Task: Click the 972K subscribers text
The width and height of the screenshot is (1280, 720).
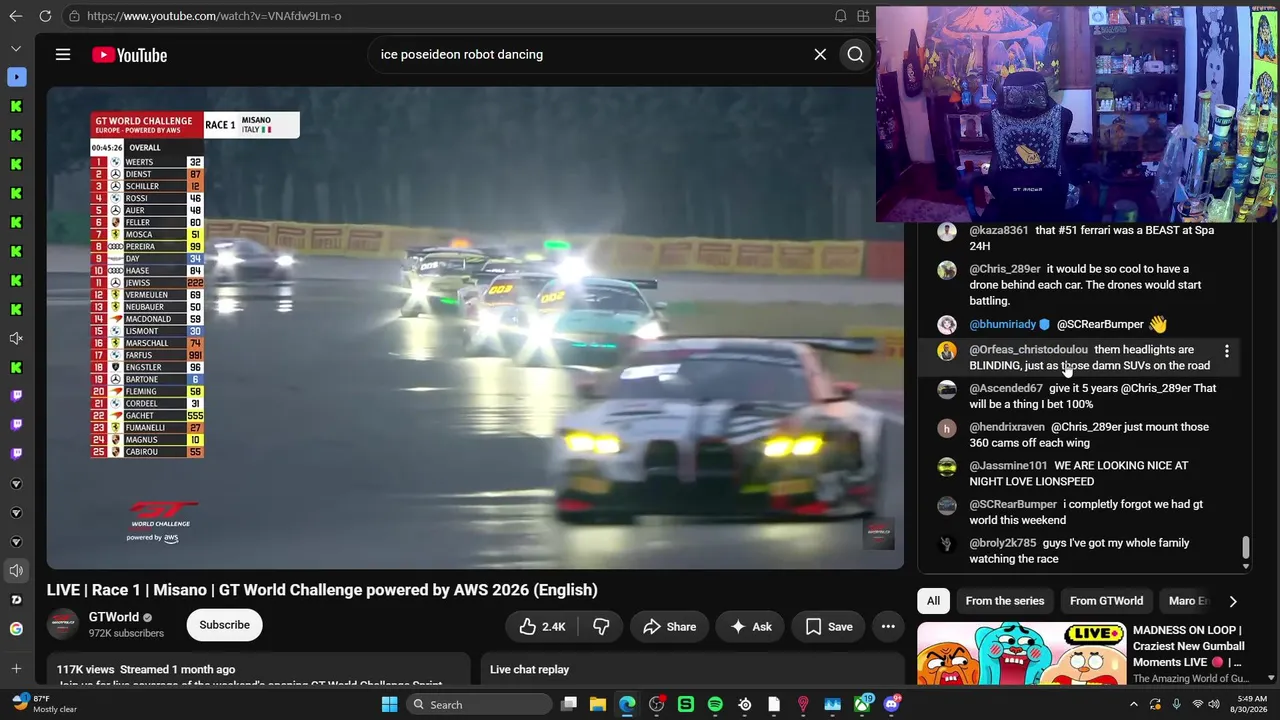Action: tap(126, 633)
